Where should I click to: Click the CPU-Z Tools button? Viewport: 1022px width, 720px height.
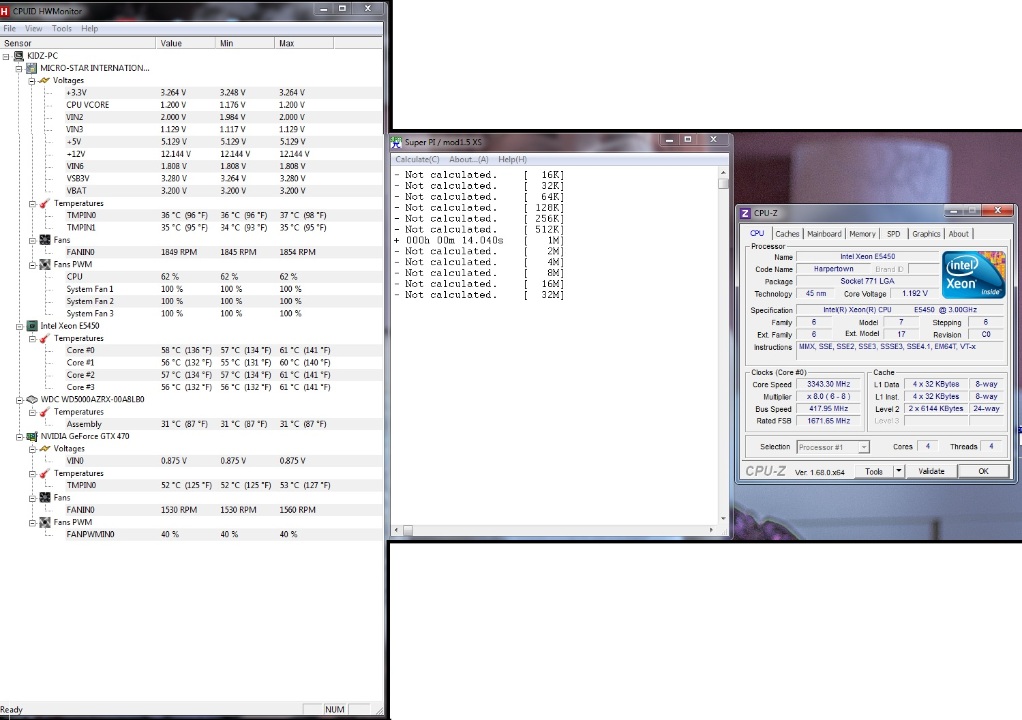pos(873,471)
